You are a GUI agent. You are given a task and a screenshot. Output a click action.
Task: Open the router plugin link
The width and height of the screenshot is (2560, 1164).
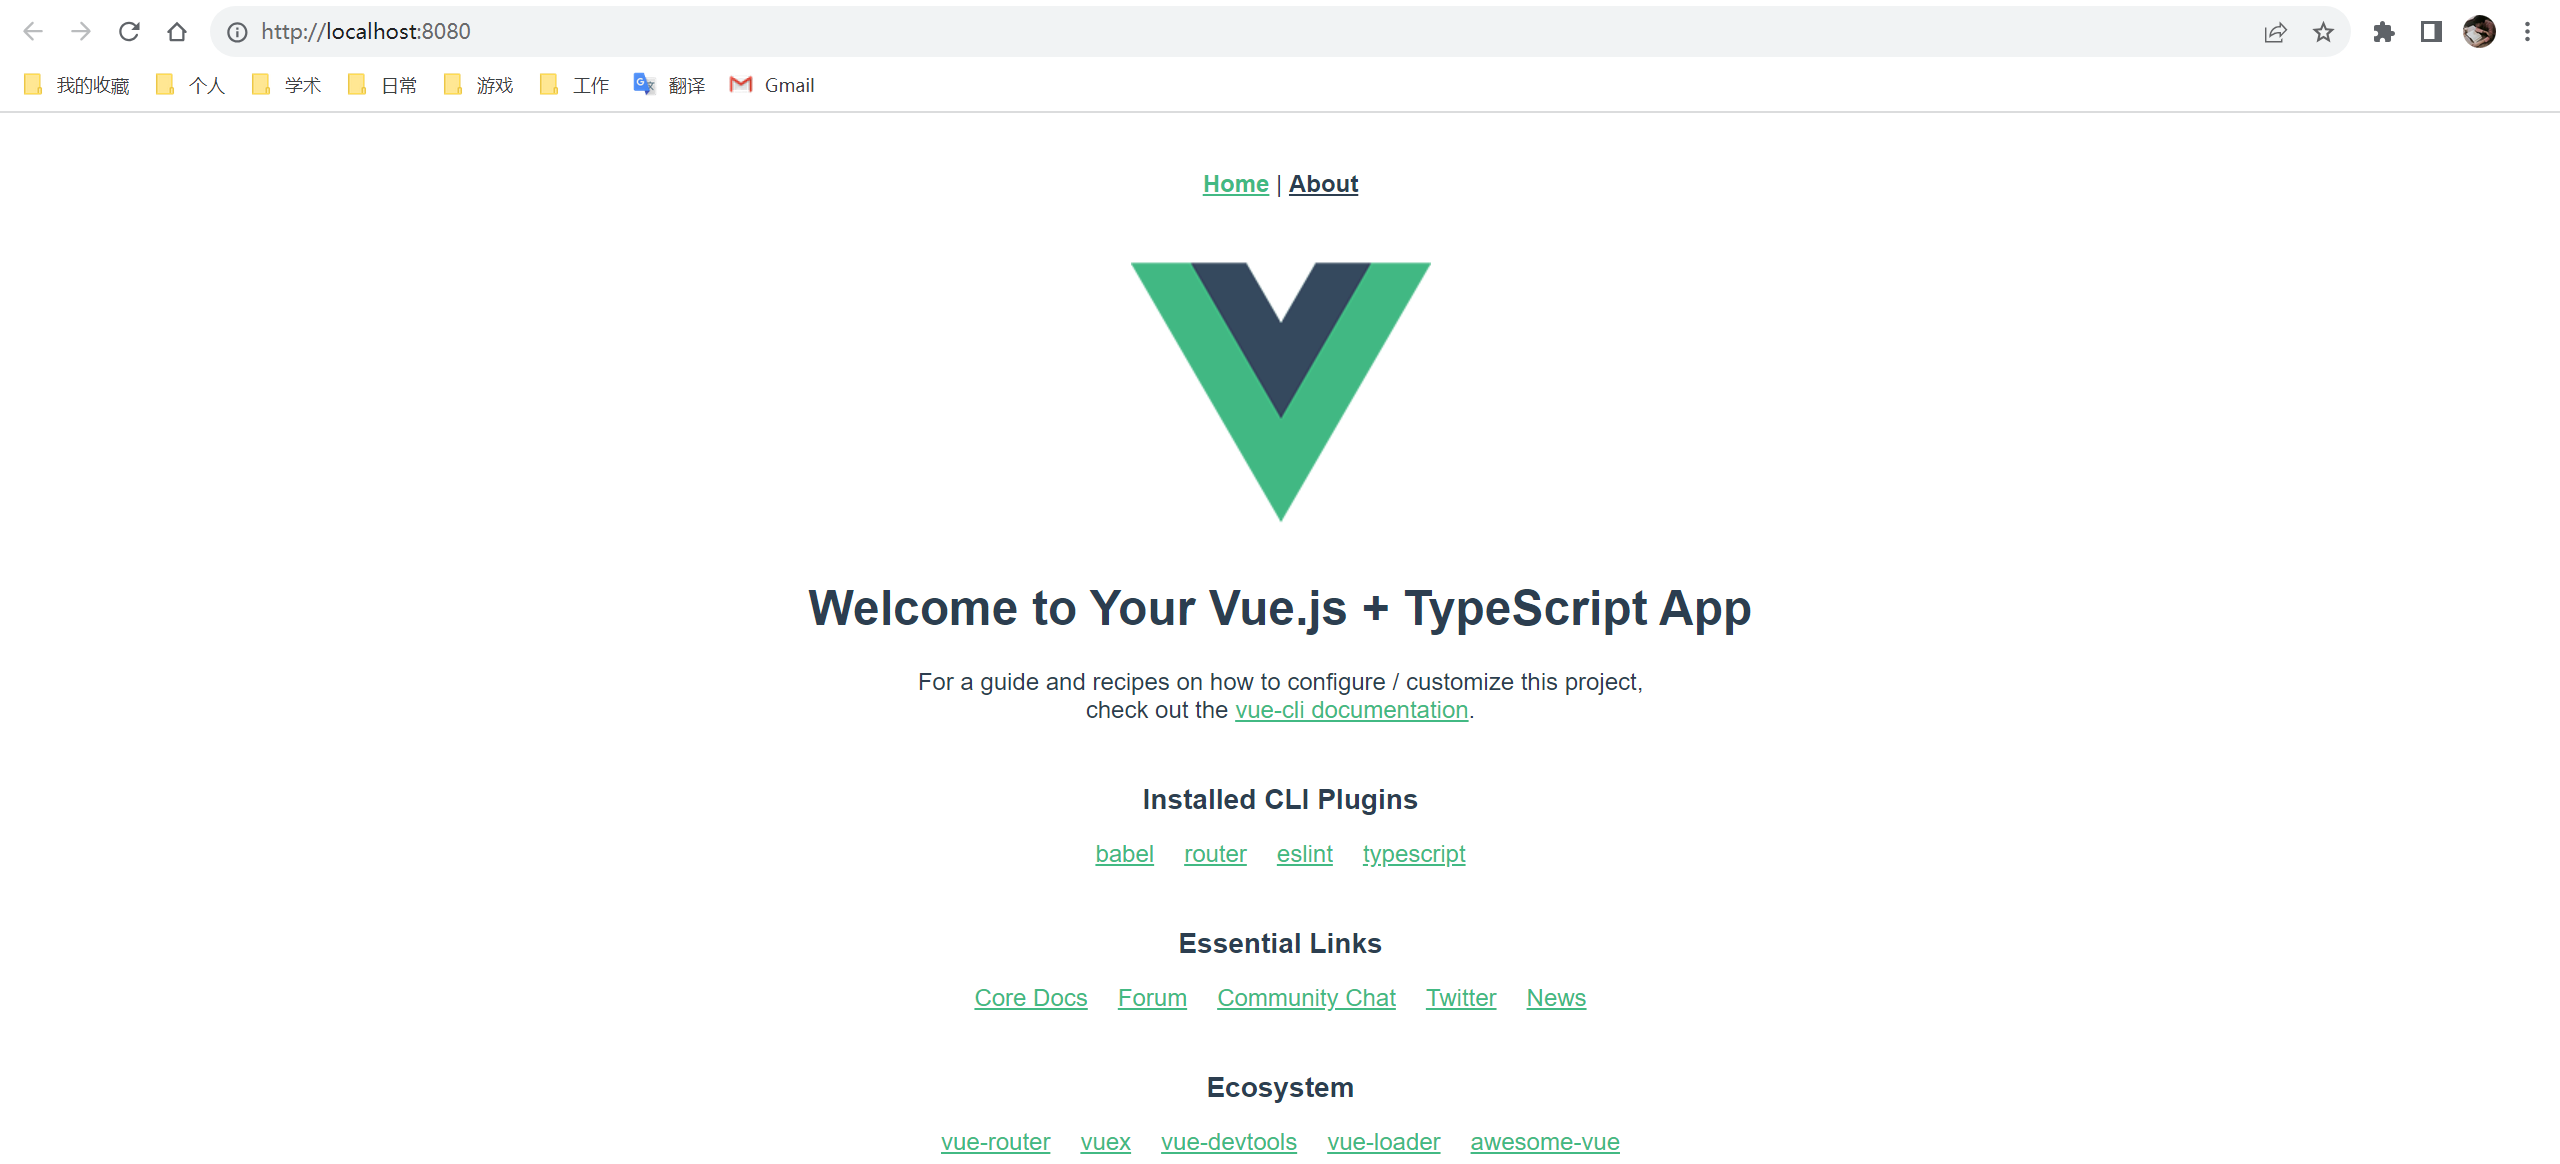pos(1215,854)
